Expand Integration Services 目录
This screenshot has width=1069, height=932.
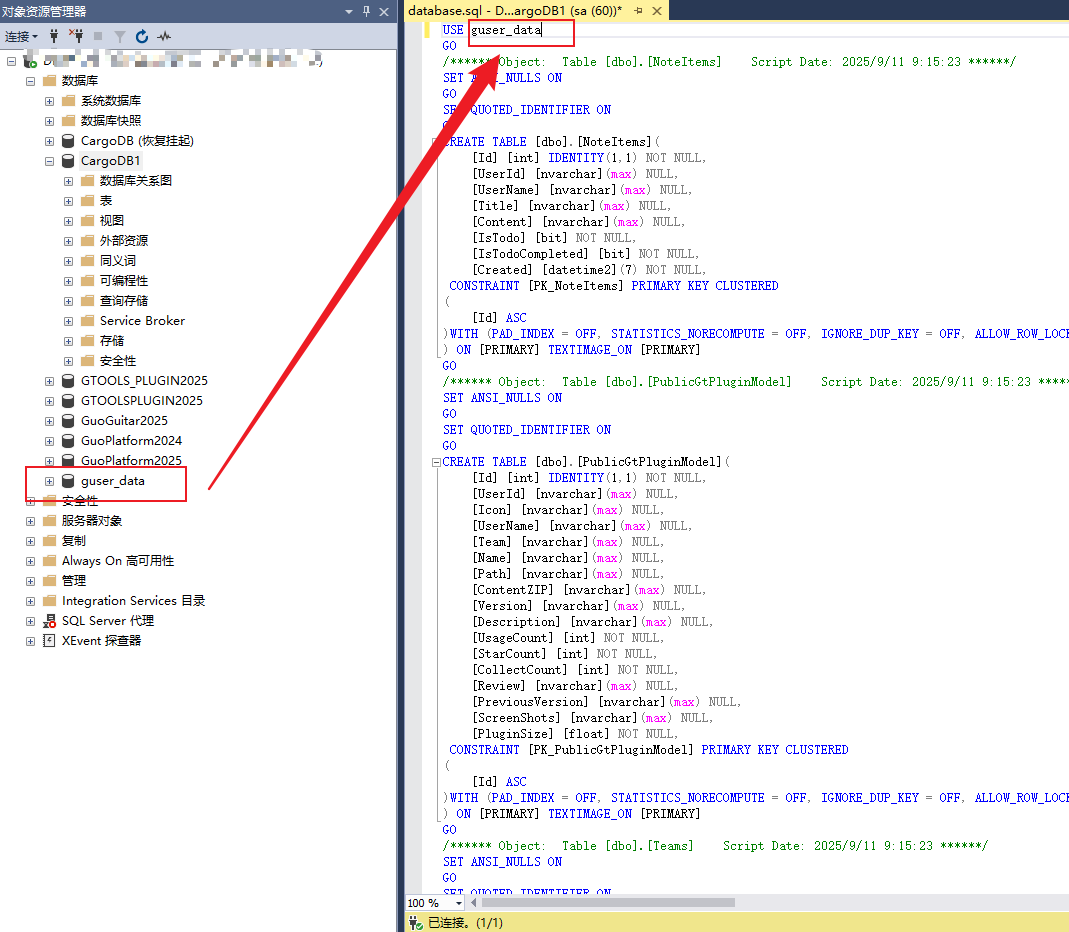30,601
